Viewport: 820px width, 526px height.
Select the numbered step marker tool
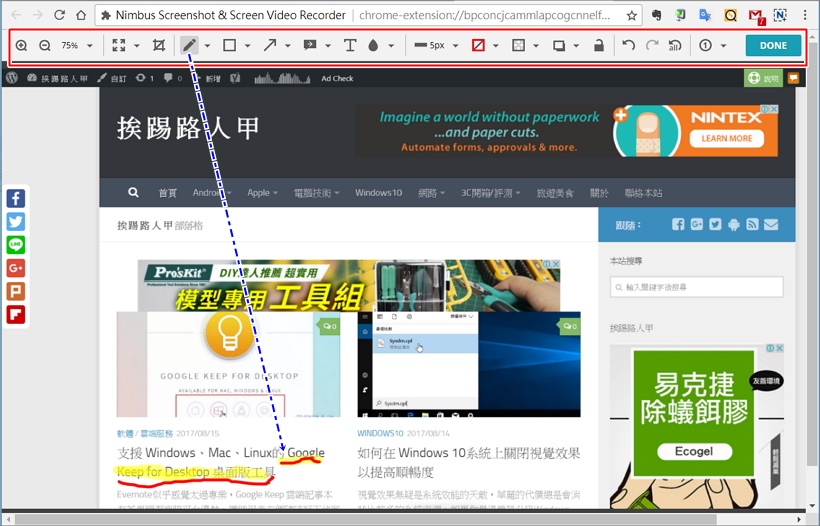(705, 45)
